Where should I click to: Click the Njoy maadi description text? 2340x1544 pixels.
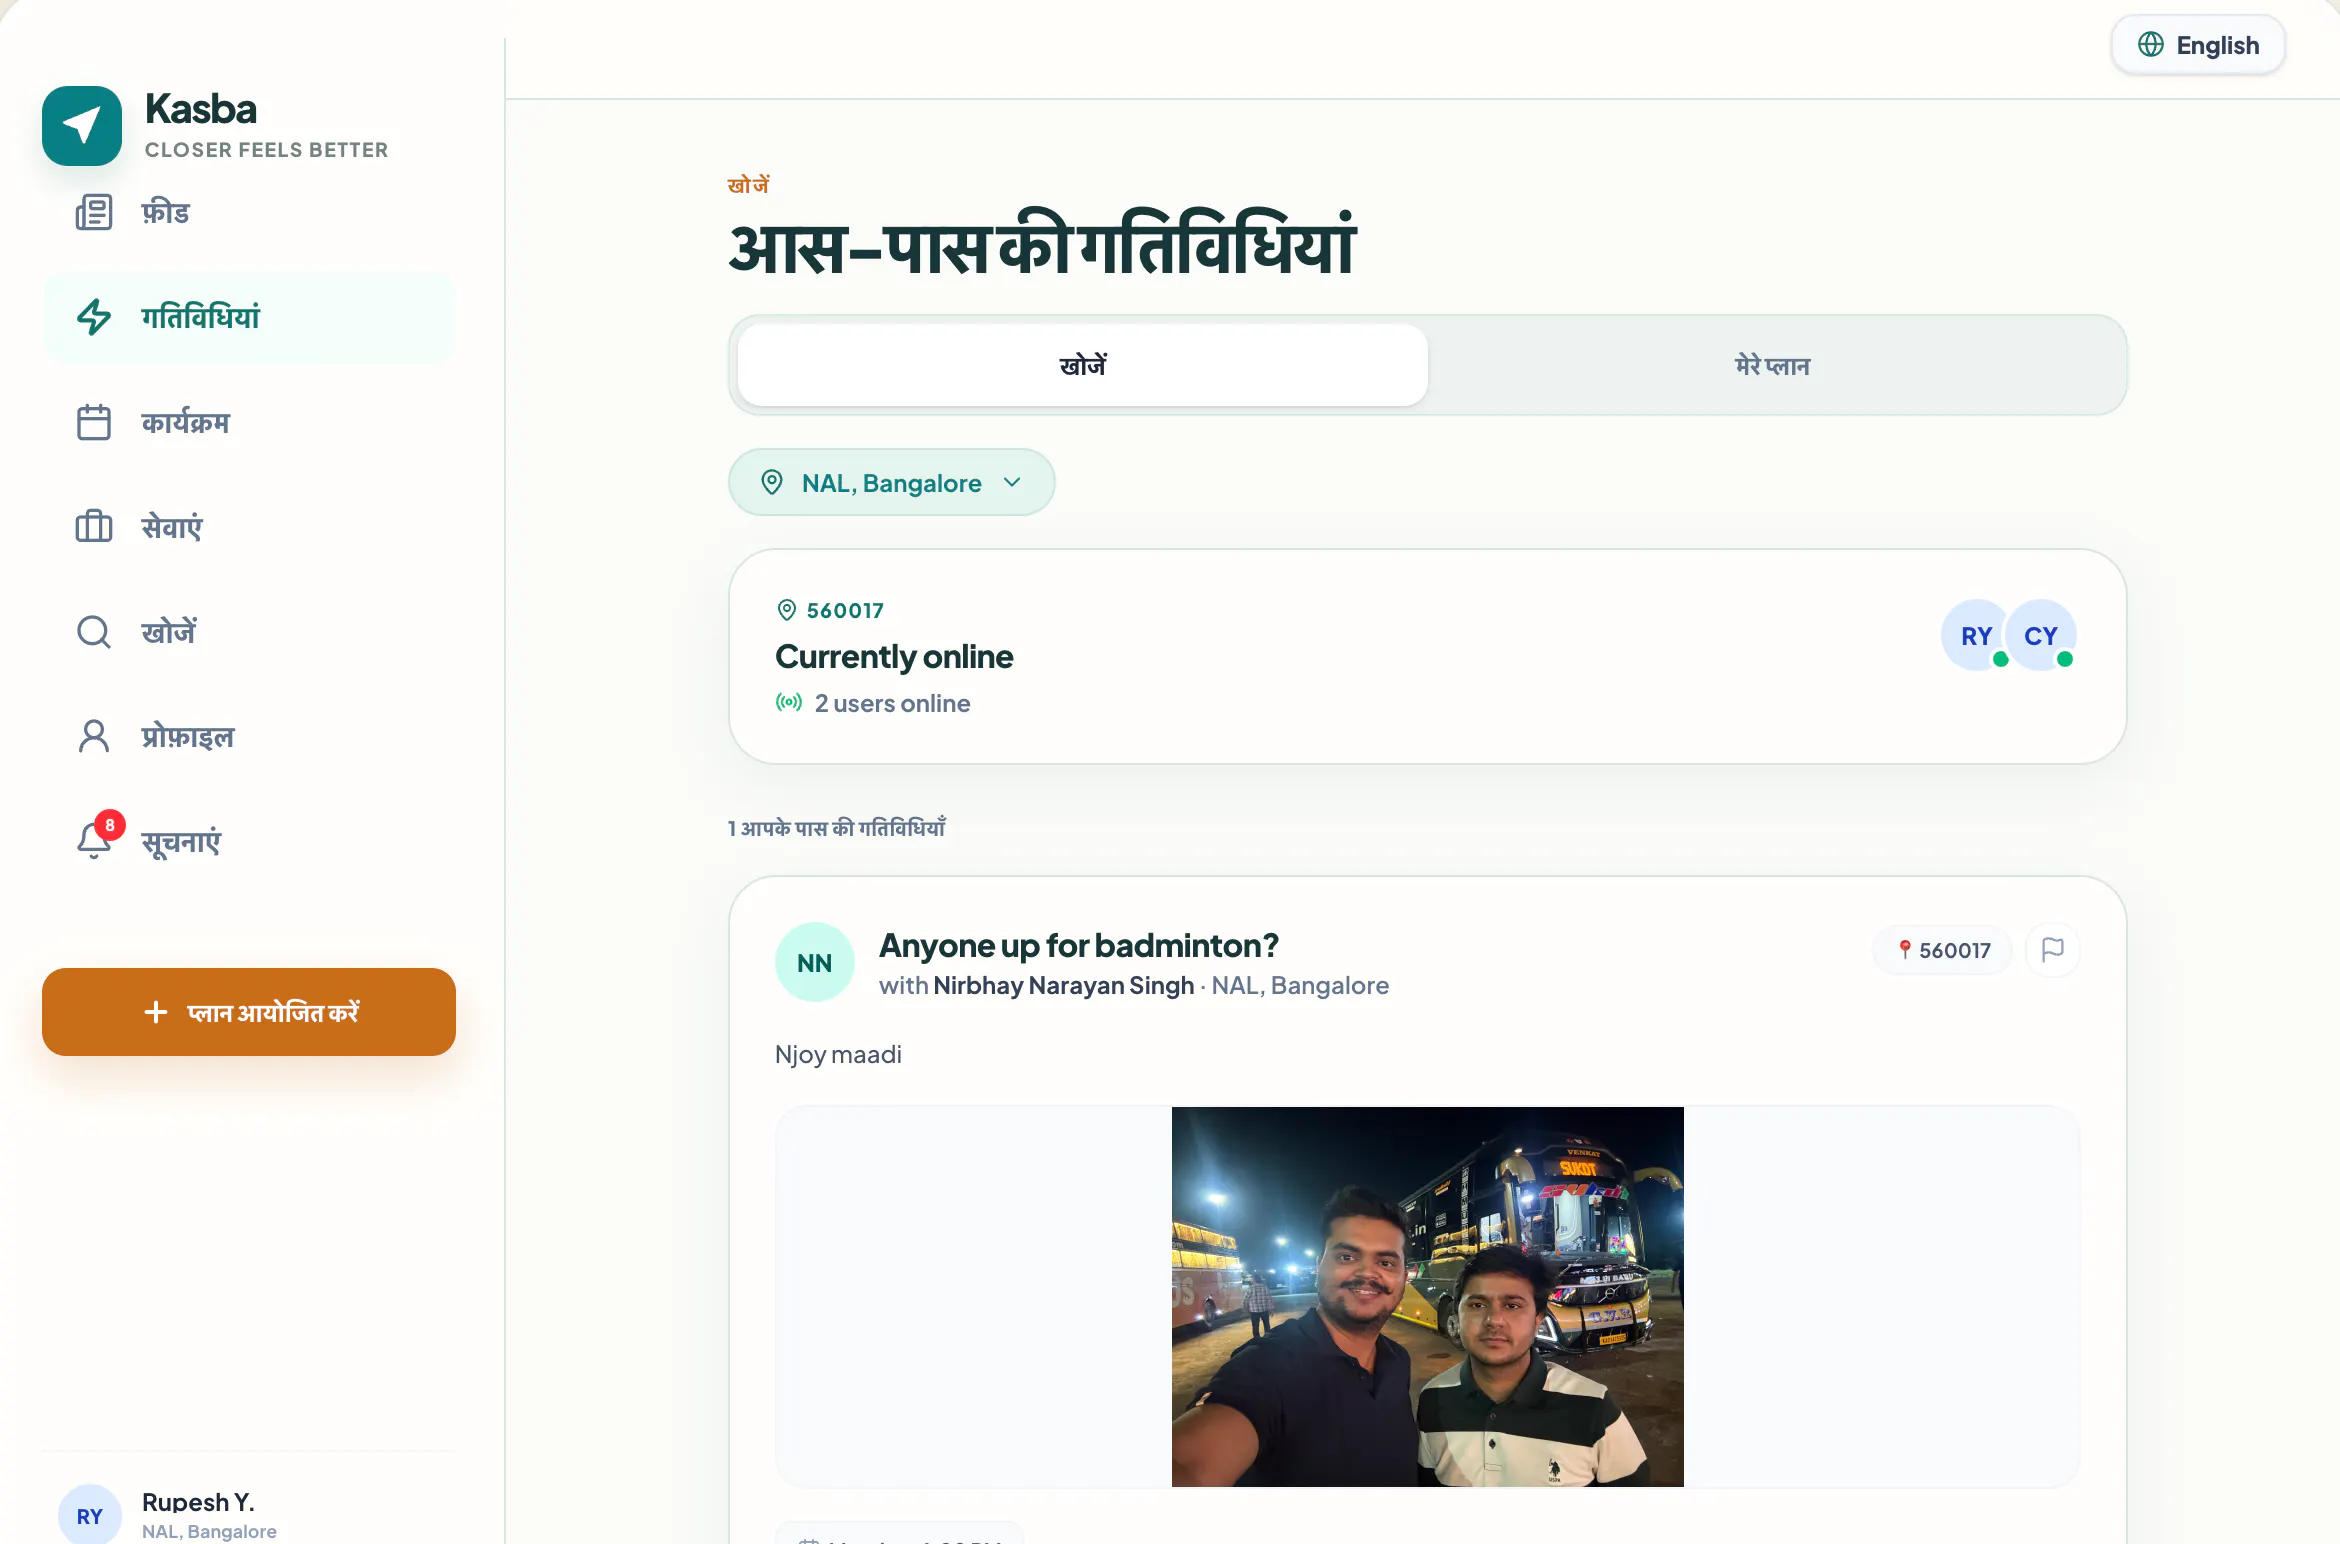point(838,1055)
